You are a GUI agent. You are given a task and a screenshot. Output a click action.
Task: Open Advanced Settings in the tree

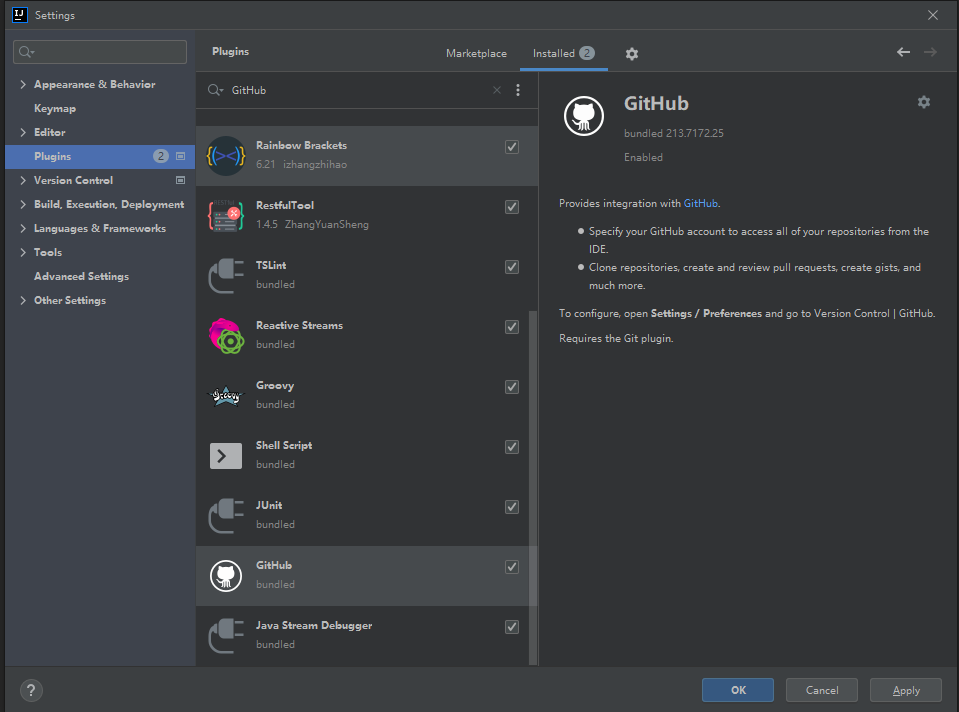(81, 276)
